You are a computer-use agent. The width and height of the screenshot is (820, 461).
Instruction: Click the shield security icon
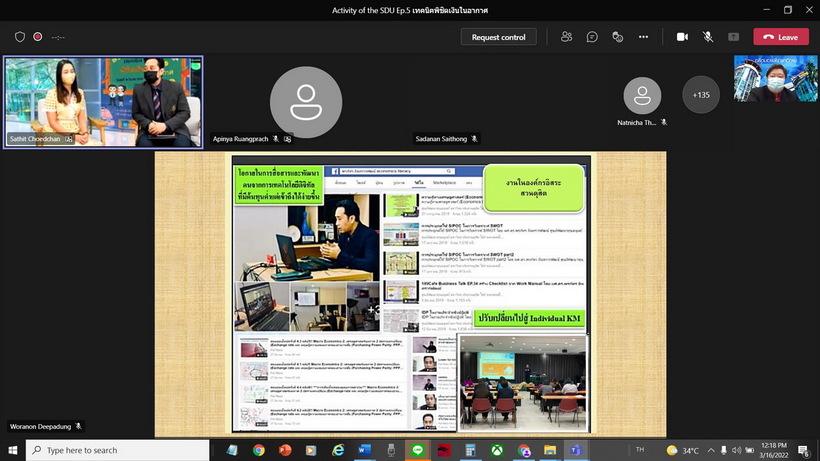tap(20, 37)
